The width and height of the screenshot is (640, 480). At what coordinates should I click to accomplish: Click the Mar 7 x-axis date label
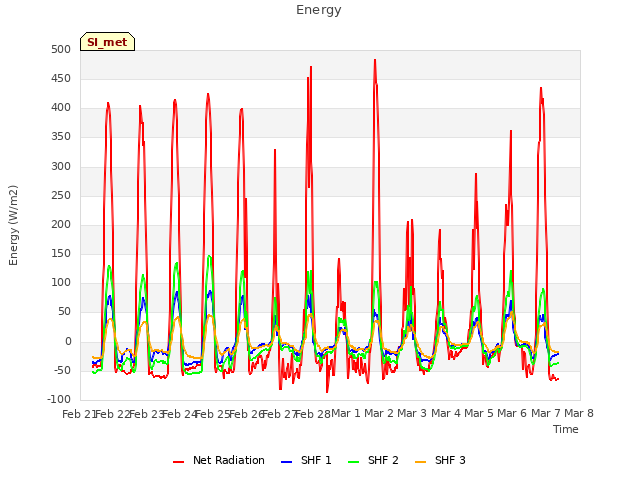pos(546,413)
